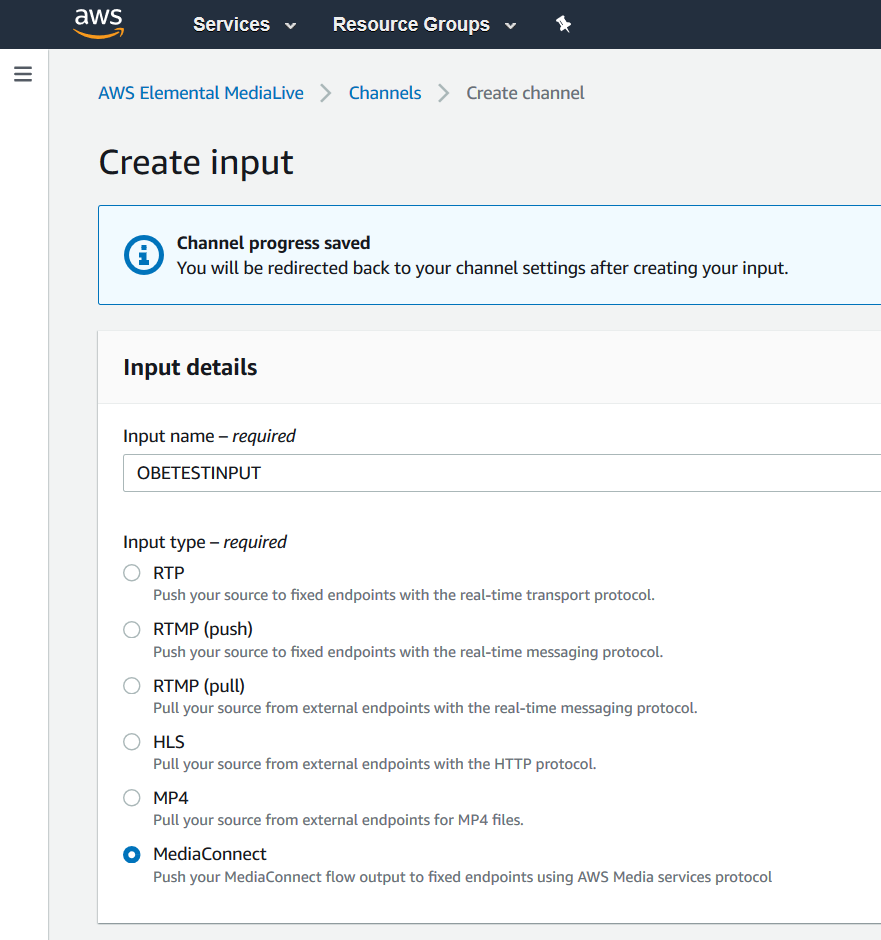Click the Channel progress saved message title
Image resolution: width=881 pixels, height=940 pixels.
[273, 243]
